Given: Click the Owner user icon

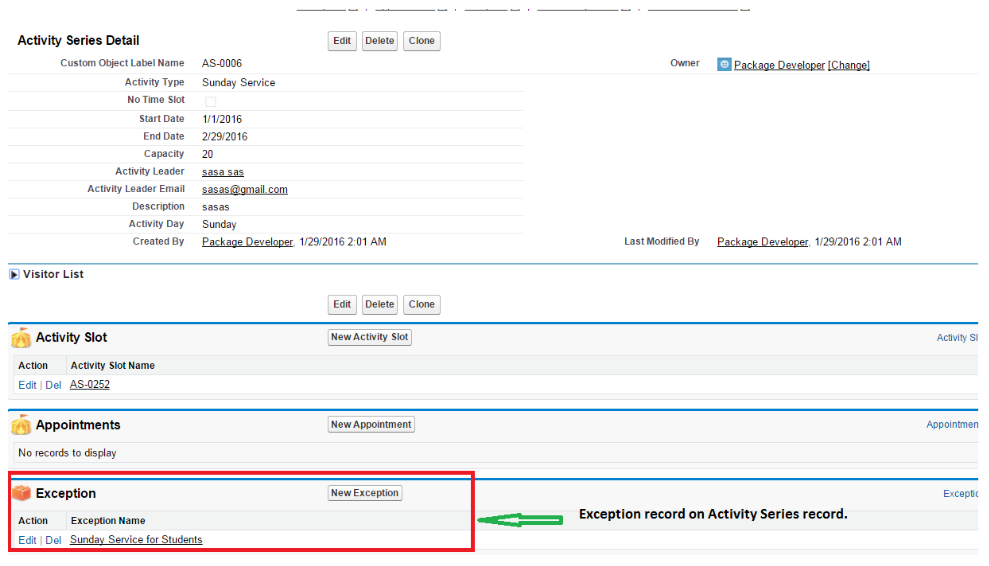Looking at the screenshot, I should (724, 65).
